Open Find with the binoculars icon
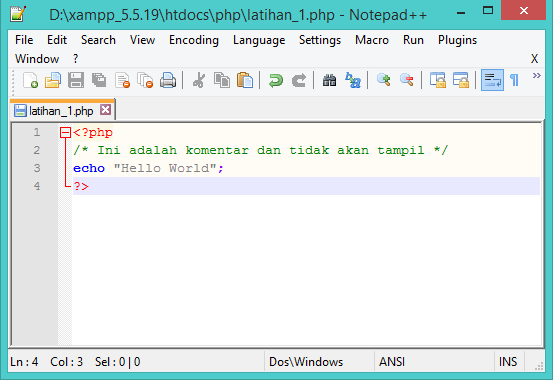 pyautogui.click(x=329, y=80)
